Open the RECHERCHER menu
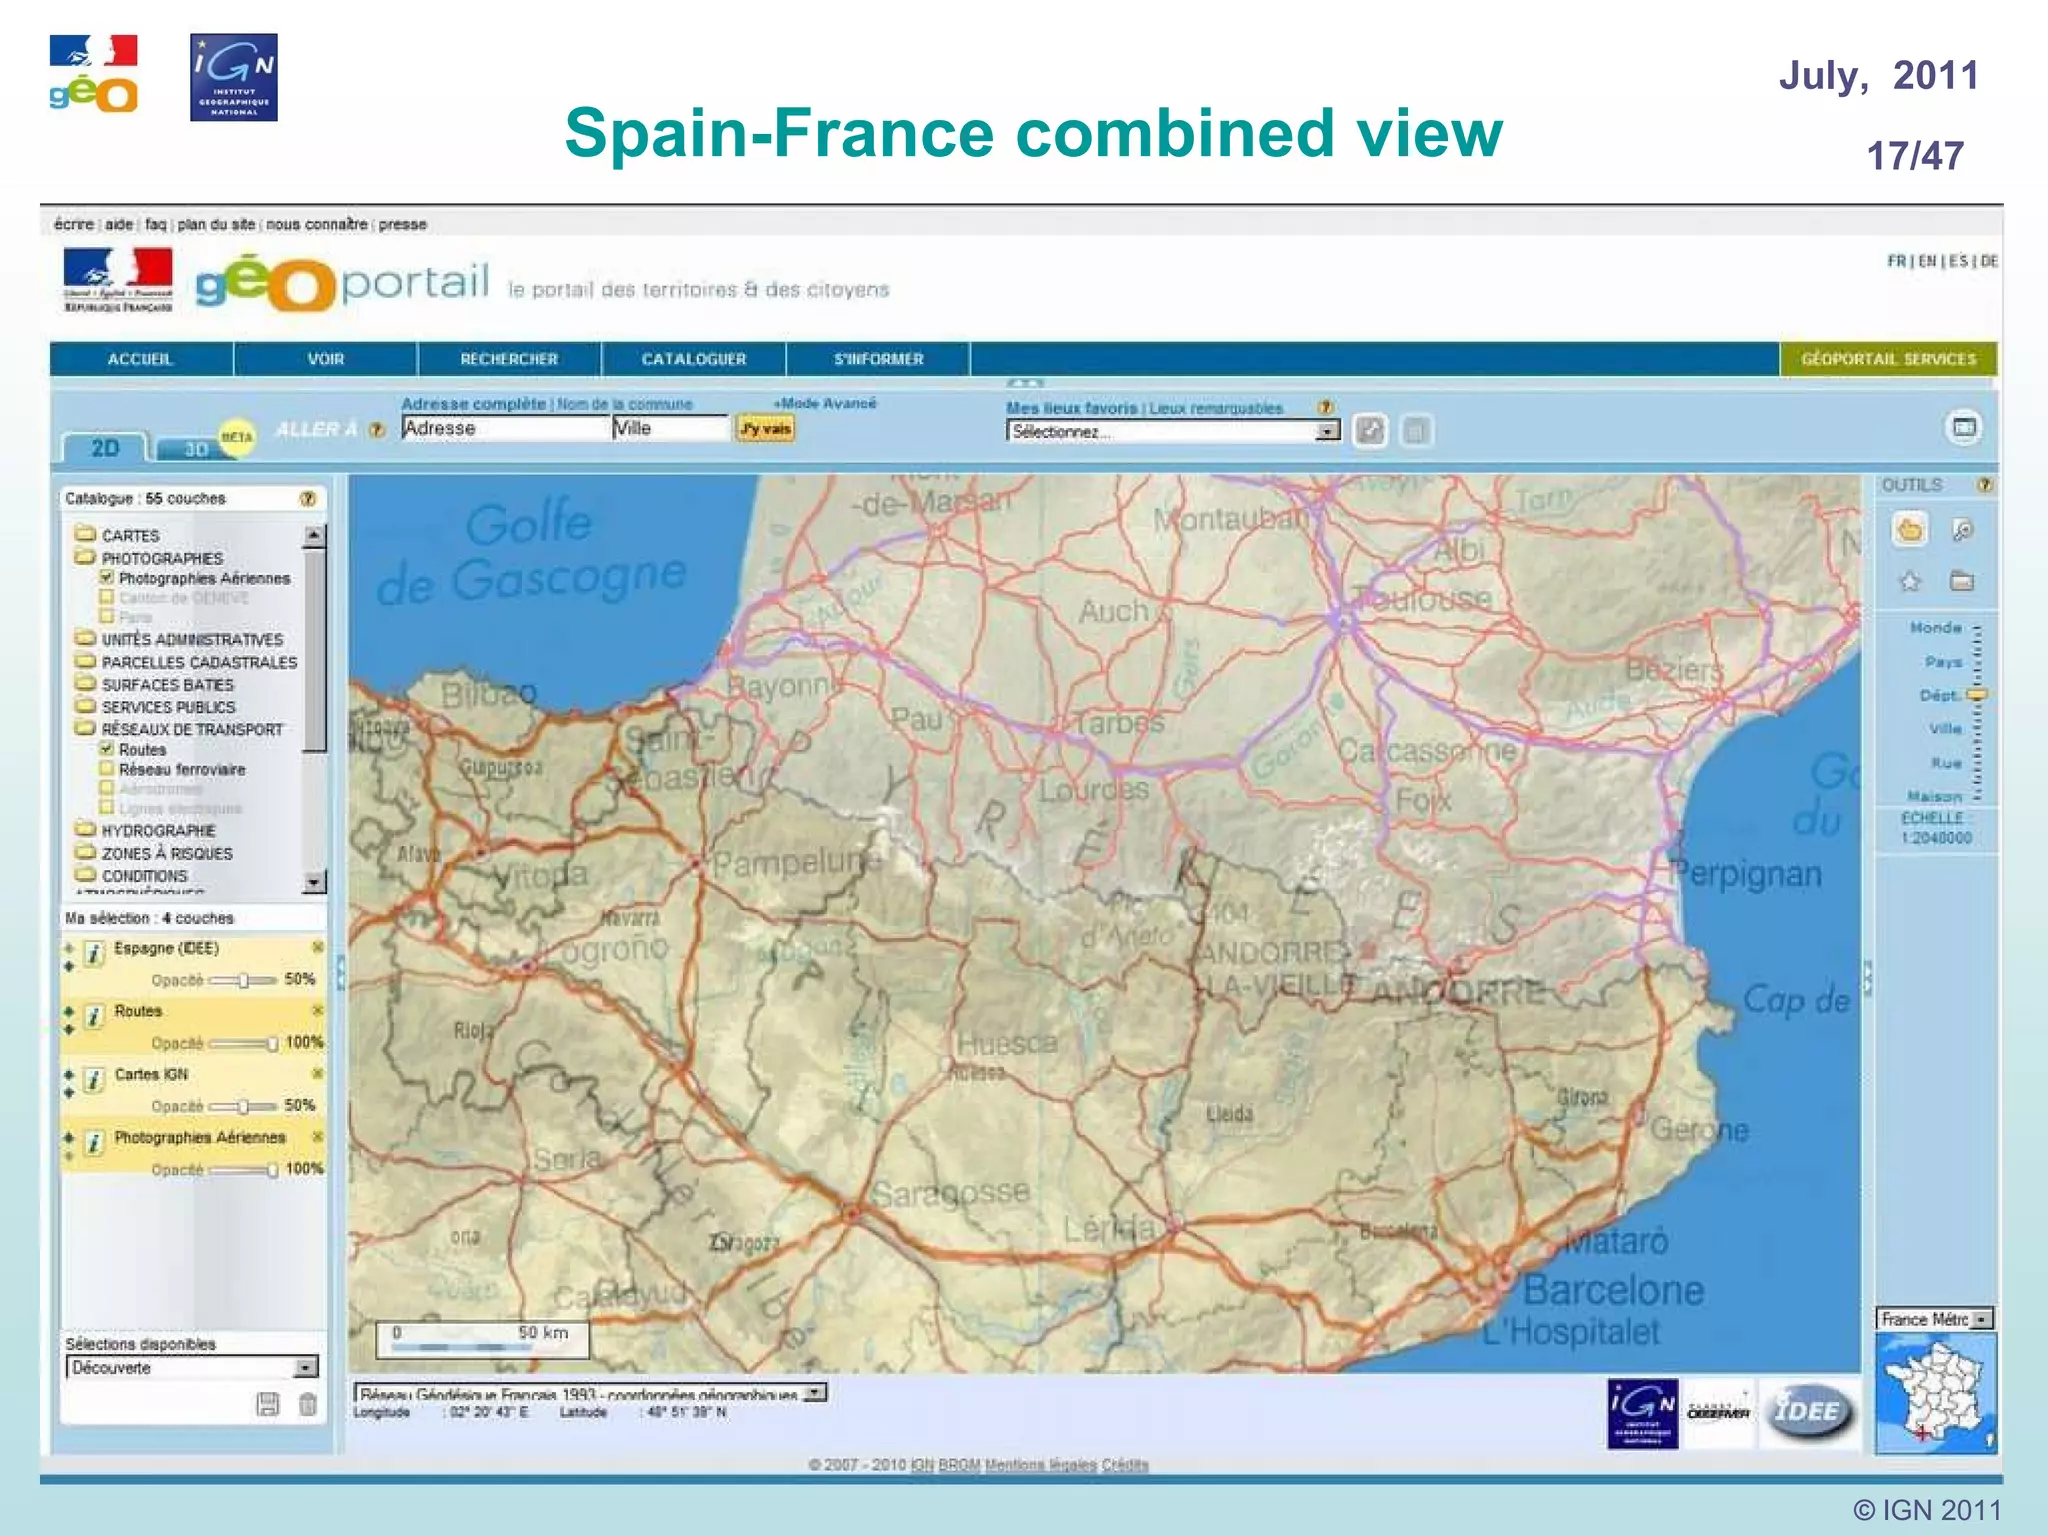 tap(510, 359)
